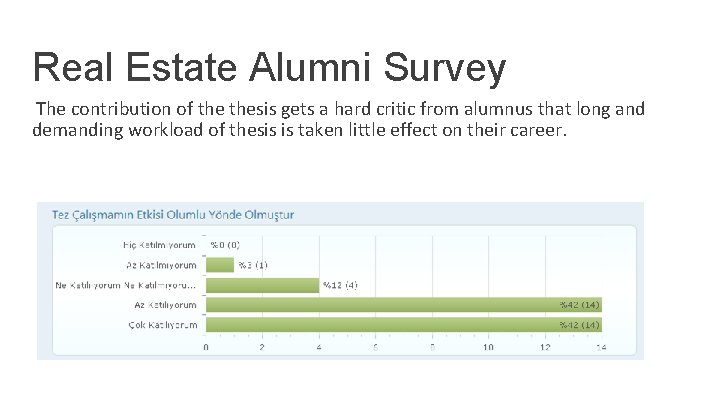The image size is (720, 405).
Task: Click the "Az Katılıyorum" category label
Action: (x=165, y=305)
